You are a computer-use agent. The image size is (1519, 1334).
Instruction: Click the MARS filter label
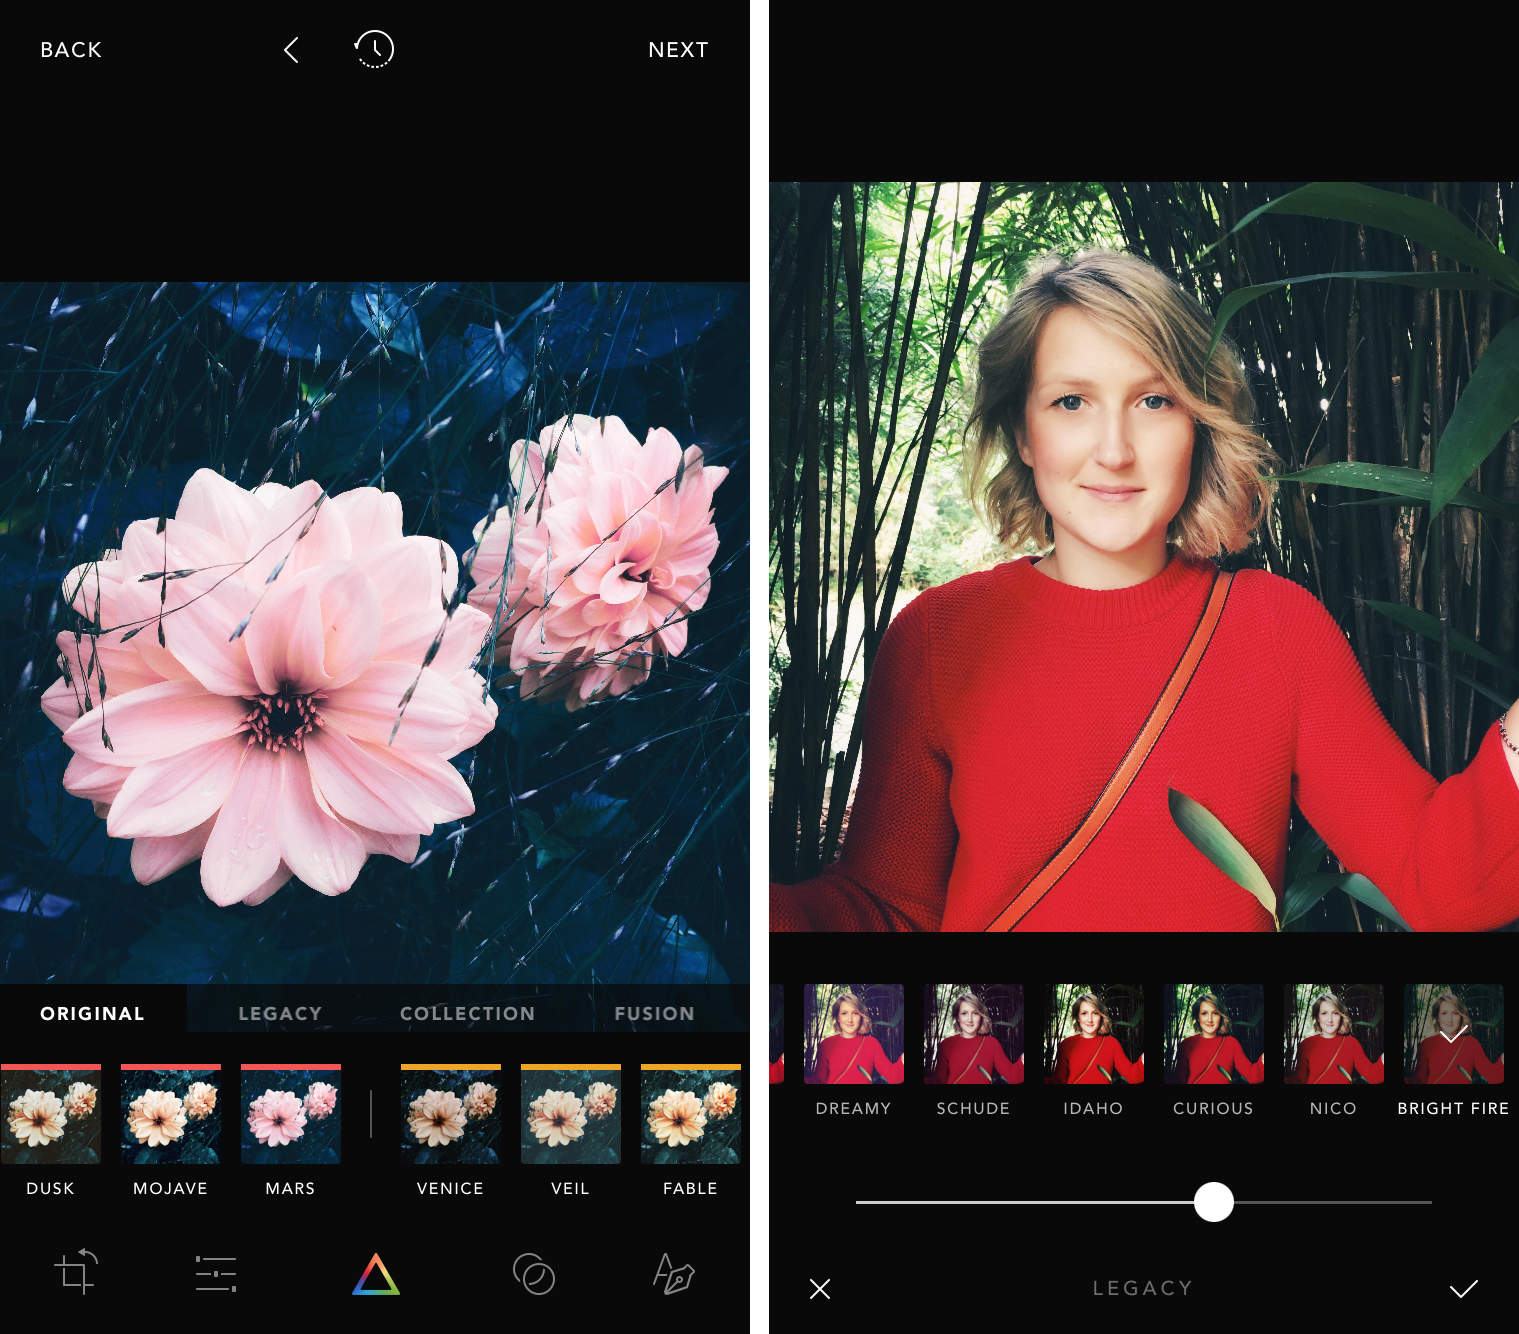291,1188
